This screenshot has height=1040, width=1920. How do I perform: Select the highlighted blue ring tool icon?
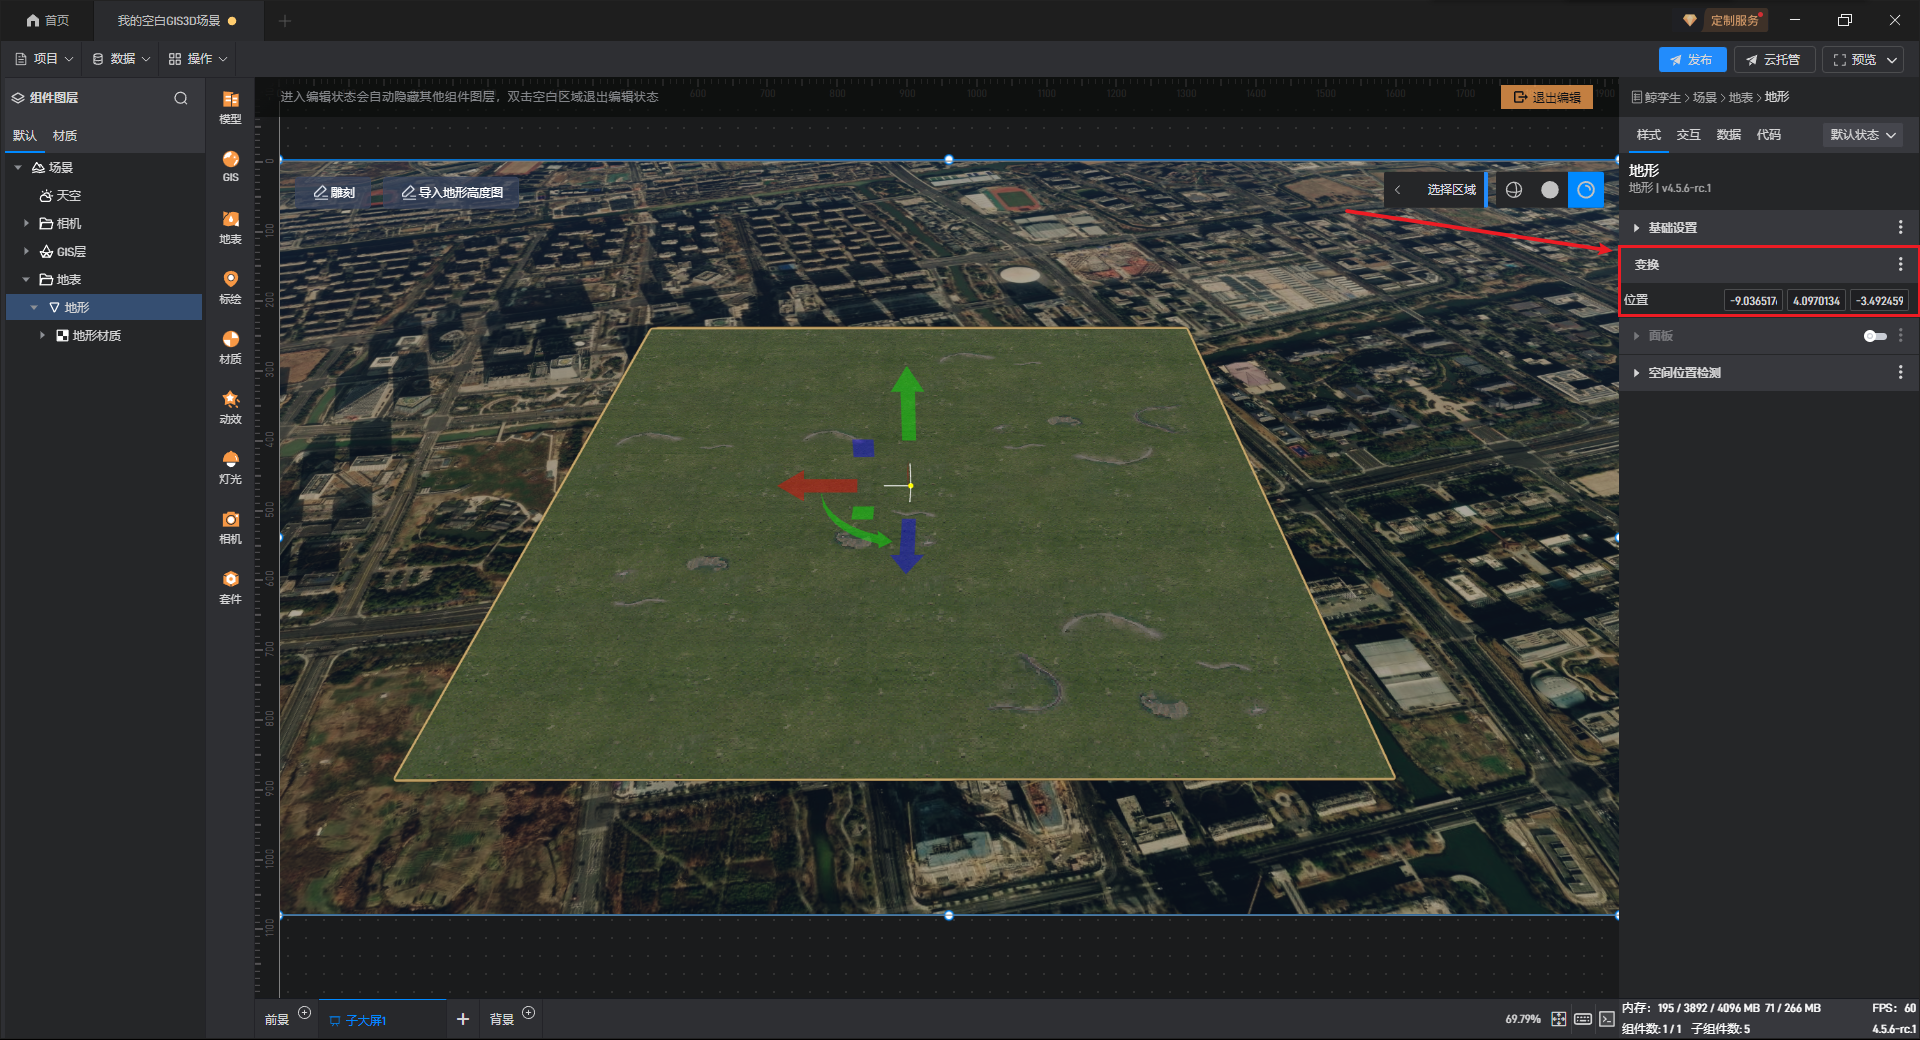pos(1586,190)
